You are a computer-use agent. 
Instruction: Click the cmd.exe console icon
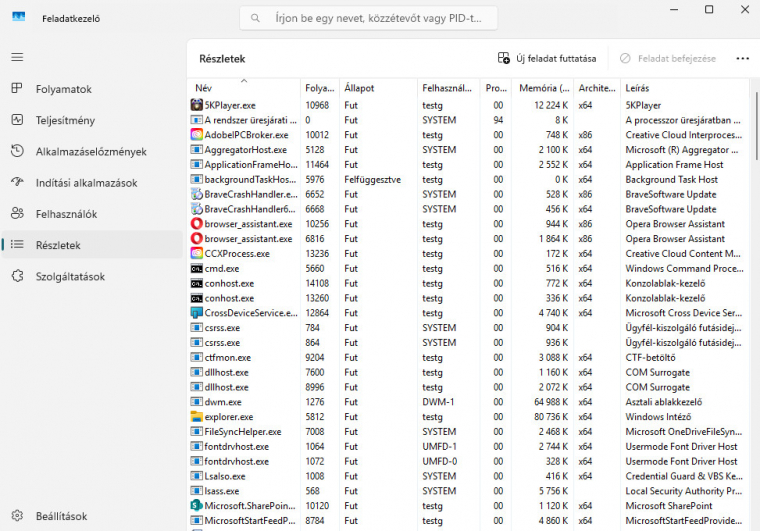(x=196, y=268)
